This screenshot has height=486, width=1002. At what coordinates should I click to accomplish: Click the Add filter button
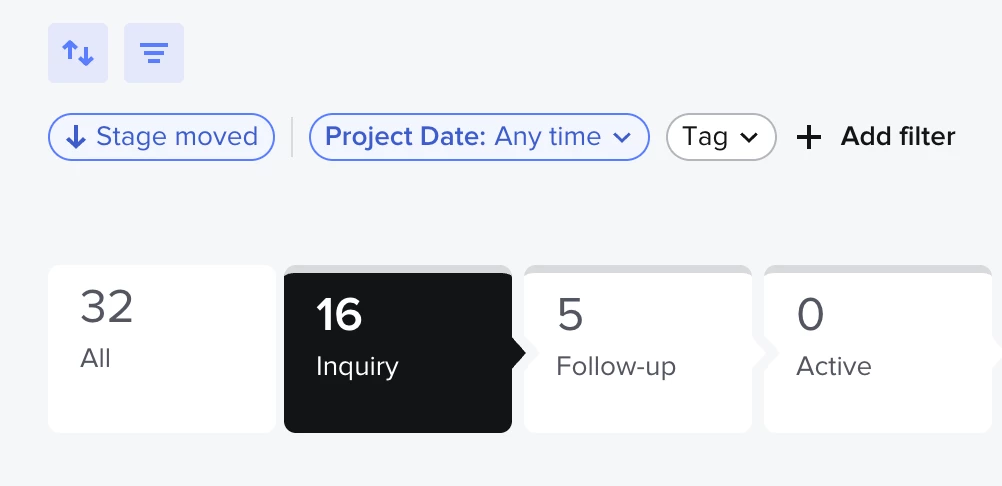point(876,137)
